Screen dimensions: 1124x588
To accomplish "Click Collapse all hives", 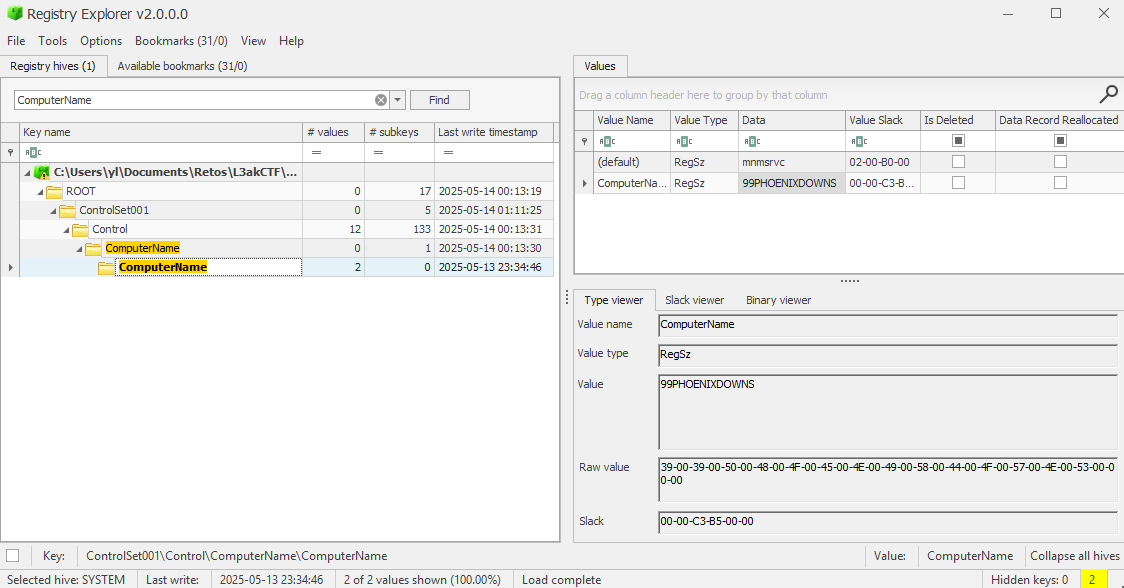I will 1074,556.
